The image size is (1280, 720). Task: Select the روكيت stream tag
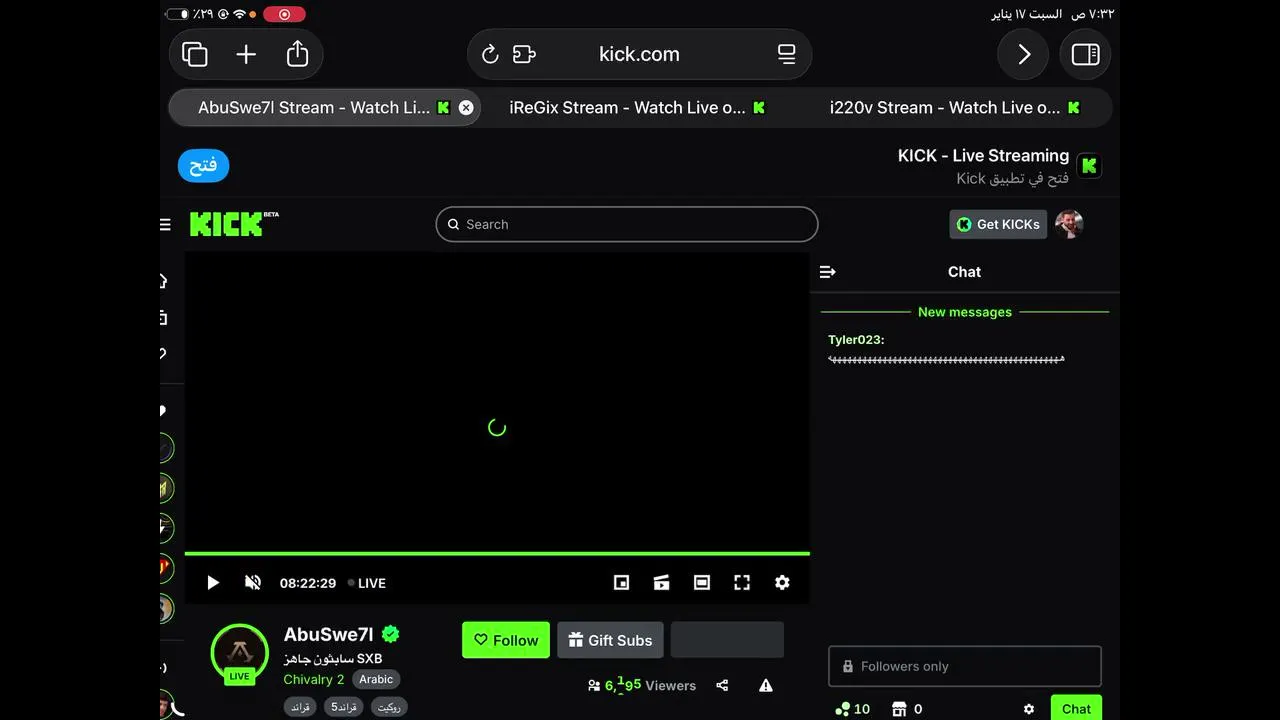click(389, 707)
